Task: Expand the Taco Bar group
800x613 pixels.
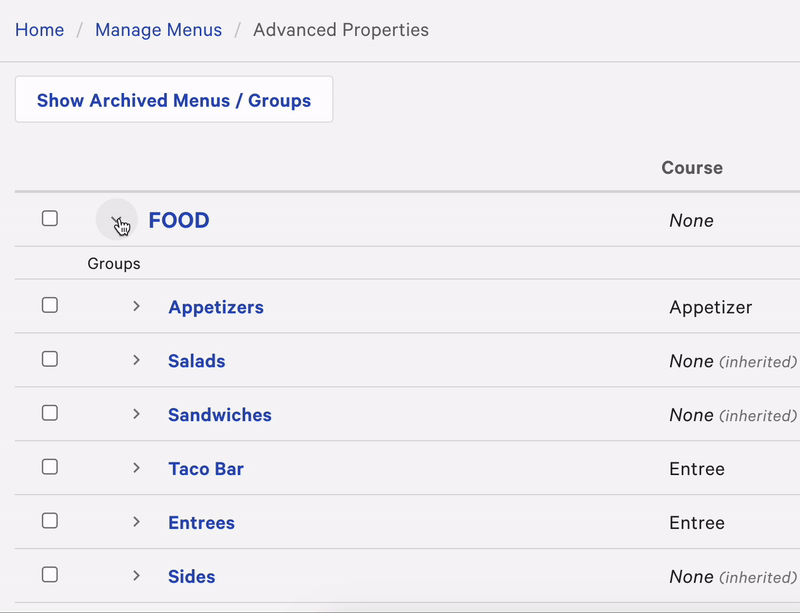Action: [137, 468]
